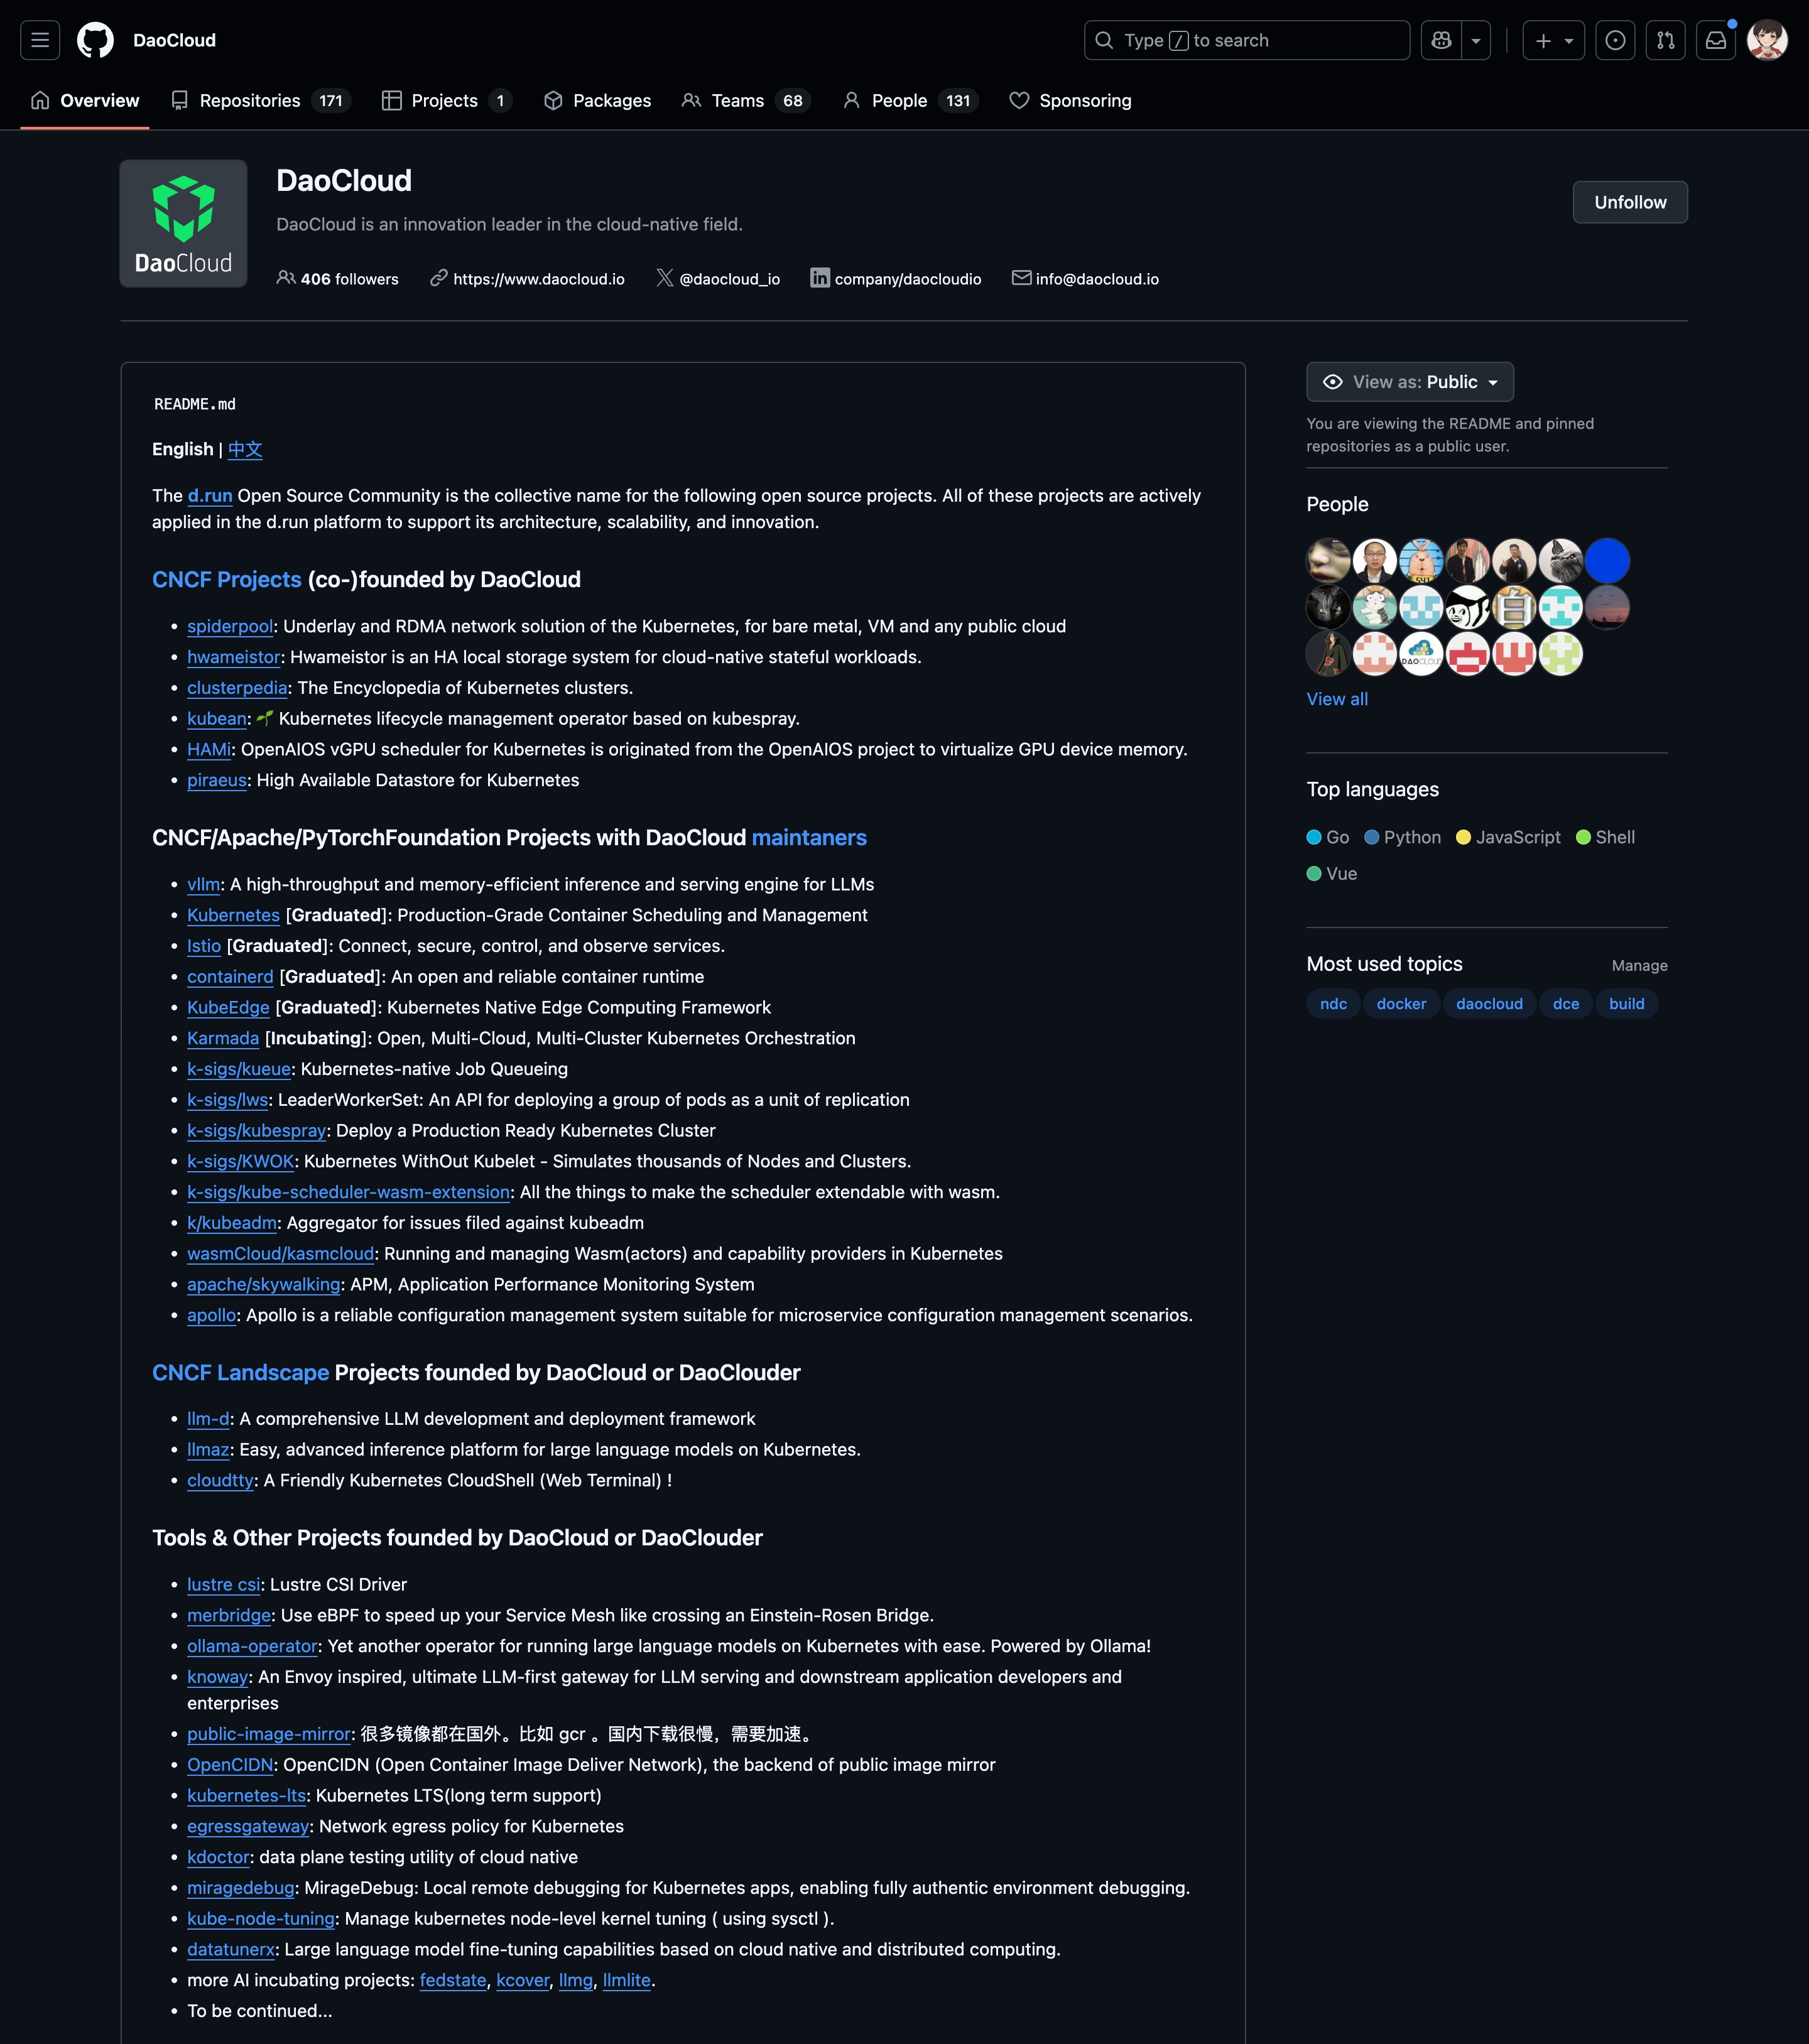Screen dimensions: 1809x2044
Task: Click the GitHub Octocat logo
Action: (x=96, y=40)
